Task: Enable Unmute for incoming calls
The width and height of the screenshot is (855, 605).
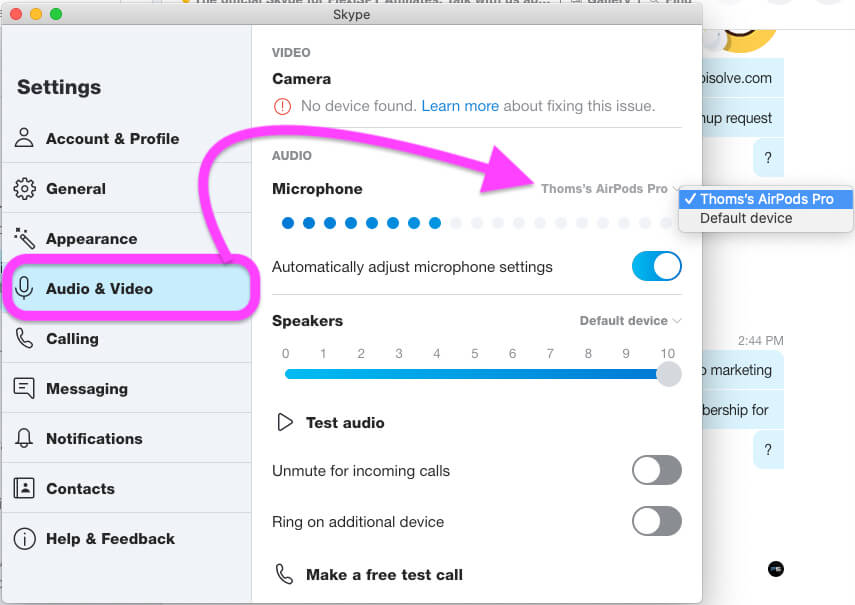Action: click(x=657, y=470)
